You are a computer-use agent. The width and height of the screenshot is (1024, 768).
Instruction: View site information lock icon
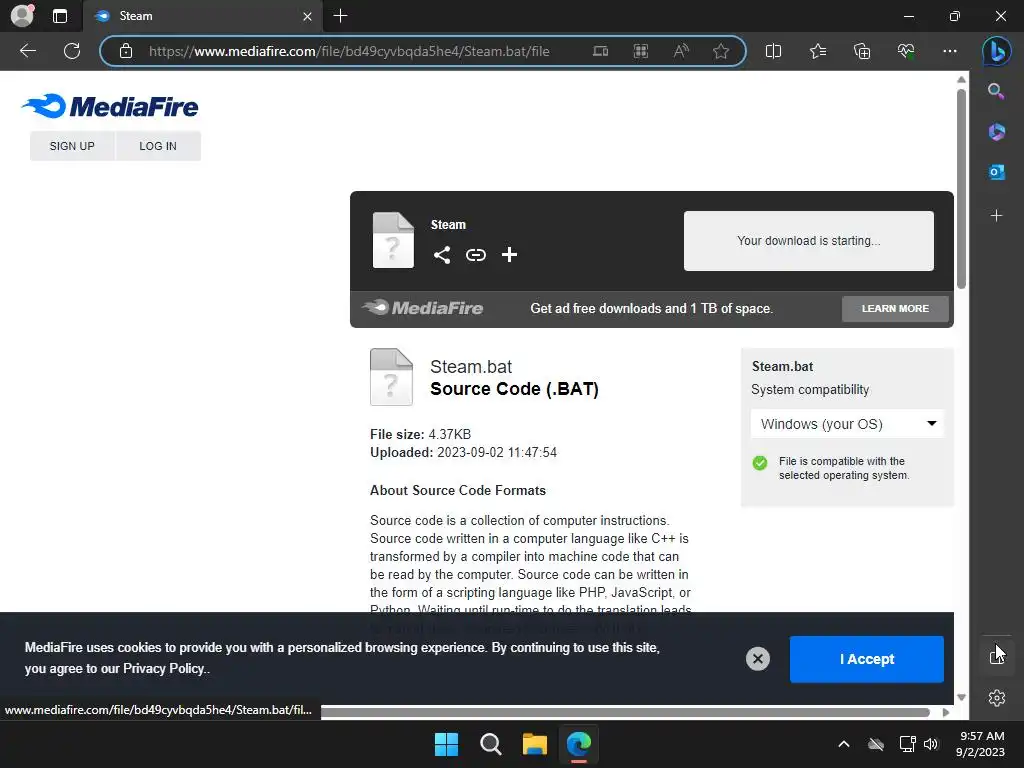point(126,51)
